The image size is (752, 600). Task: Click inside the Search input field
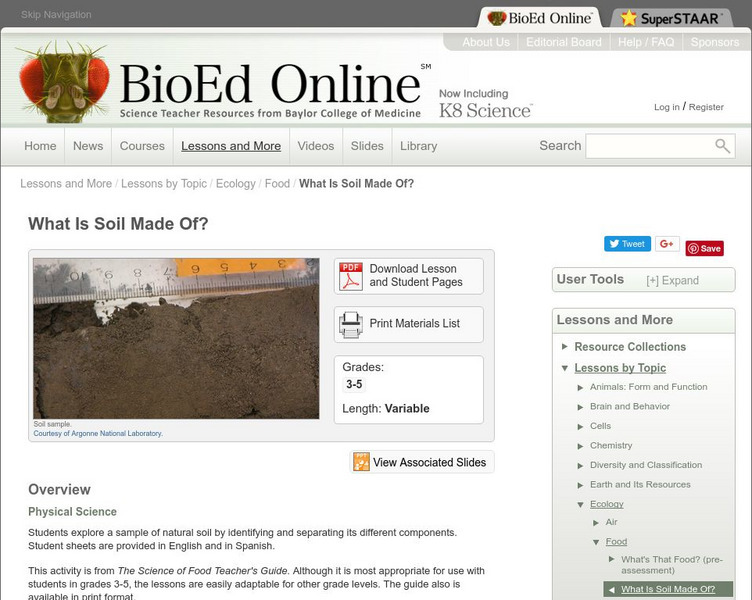[649, 146]
